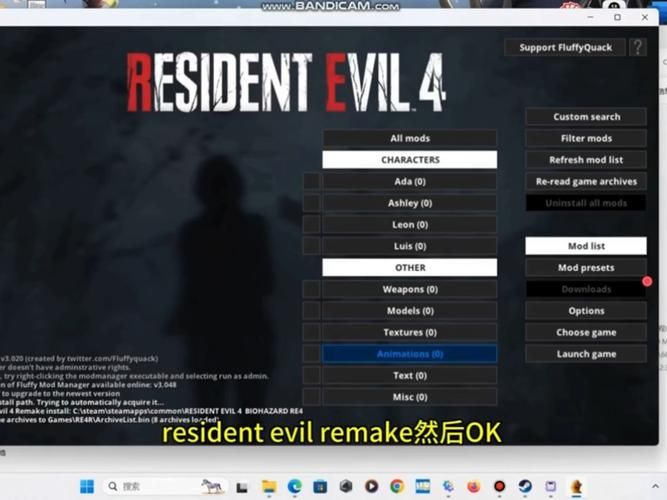Click the Filter mods button
Screen dimensions: 667x500
coord(586,138)
